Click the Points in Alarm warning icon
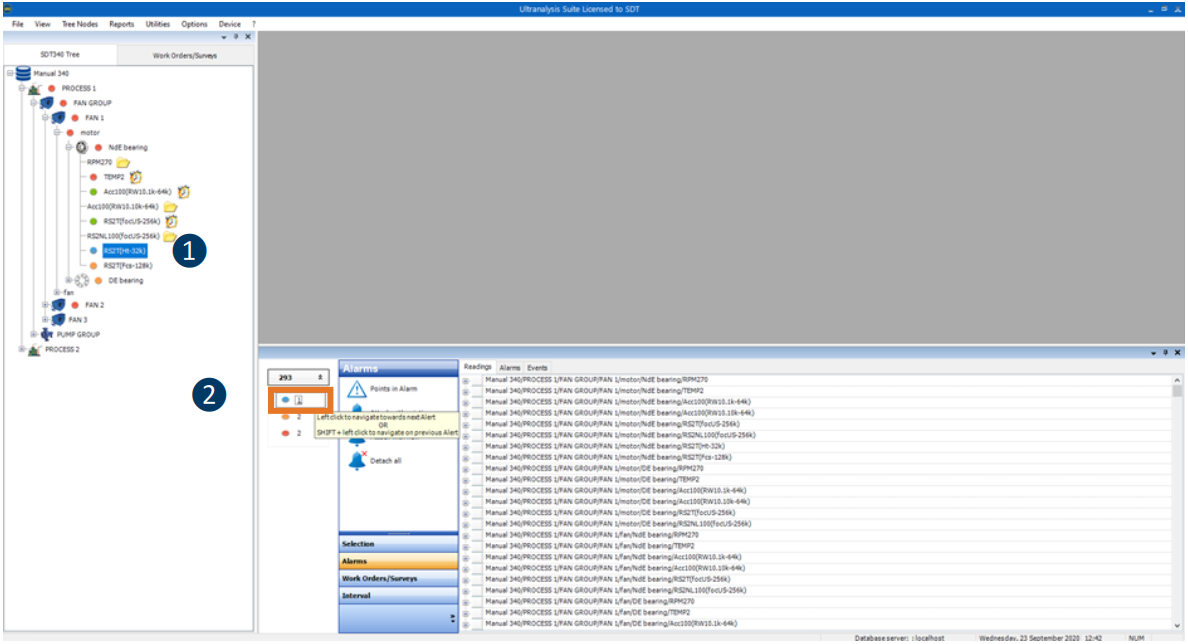 coord(356,389)
